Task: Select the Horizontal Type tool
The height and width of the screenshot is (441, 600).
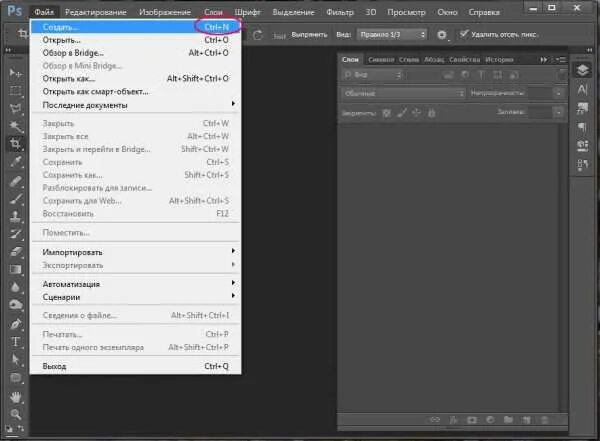Action: point(16,341)
